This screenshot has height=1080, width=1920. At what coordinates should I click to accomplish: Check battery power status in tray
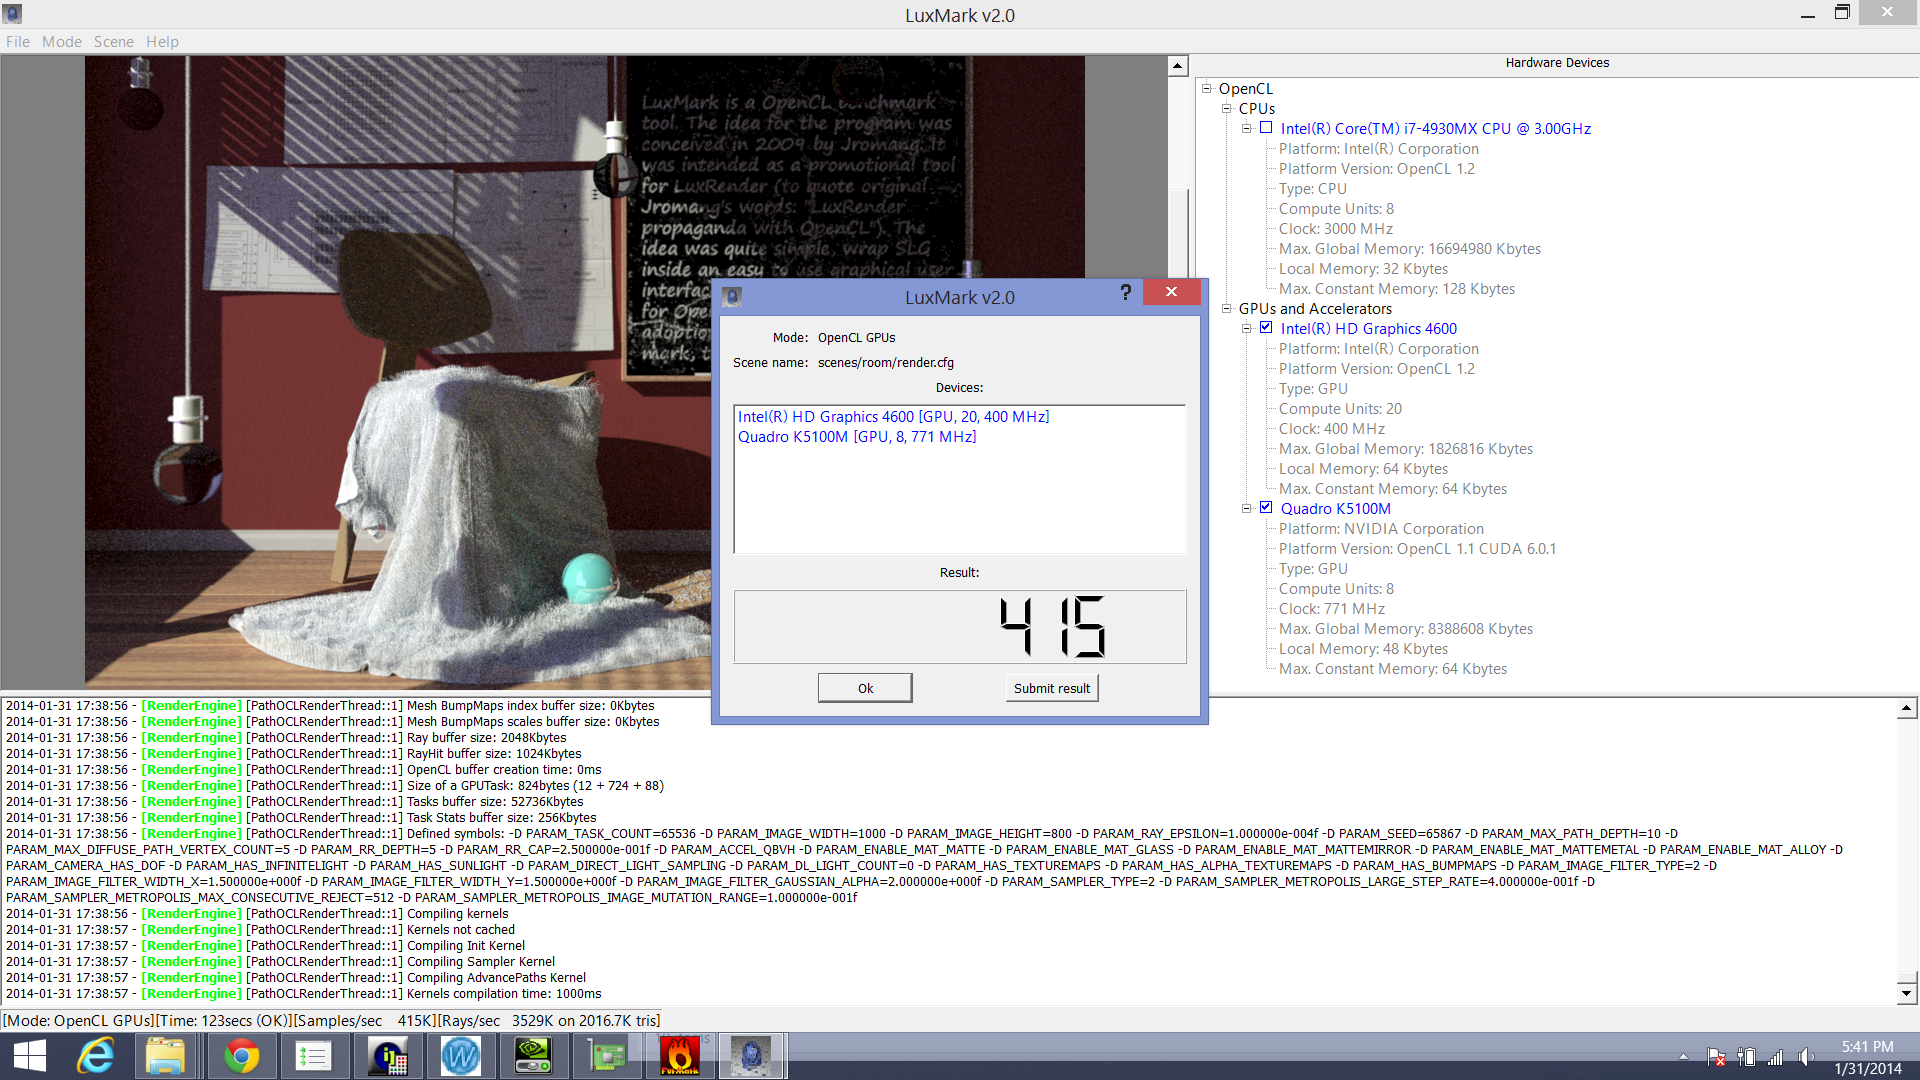1746,1057
